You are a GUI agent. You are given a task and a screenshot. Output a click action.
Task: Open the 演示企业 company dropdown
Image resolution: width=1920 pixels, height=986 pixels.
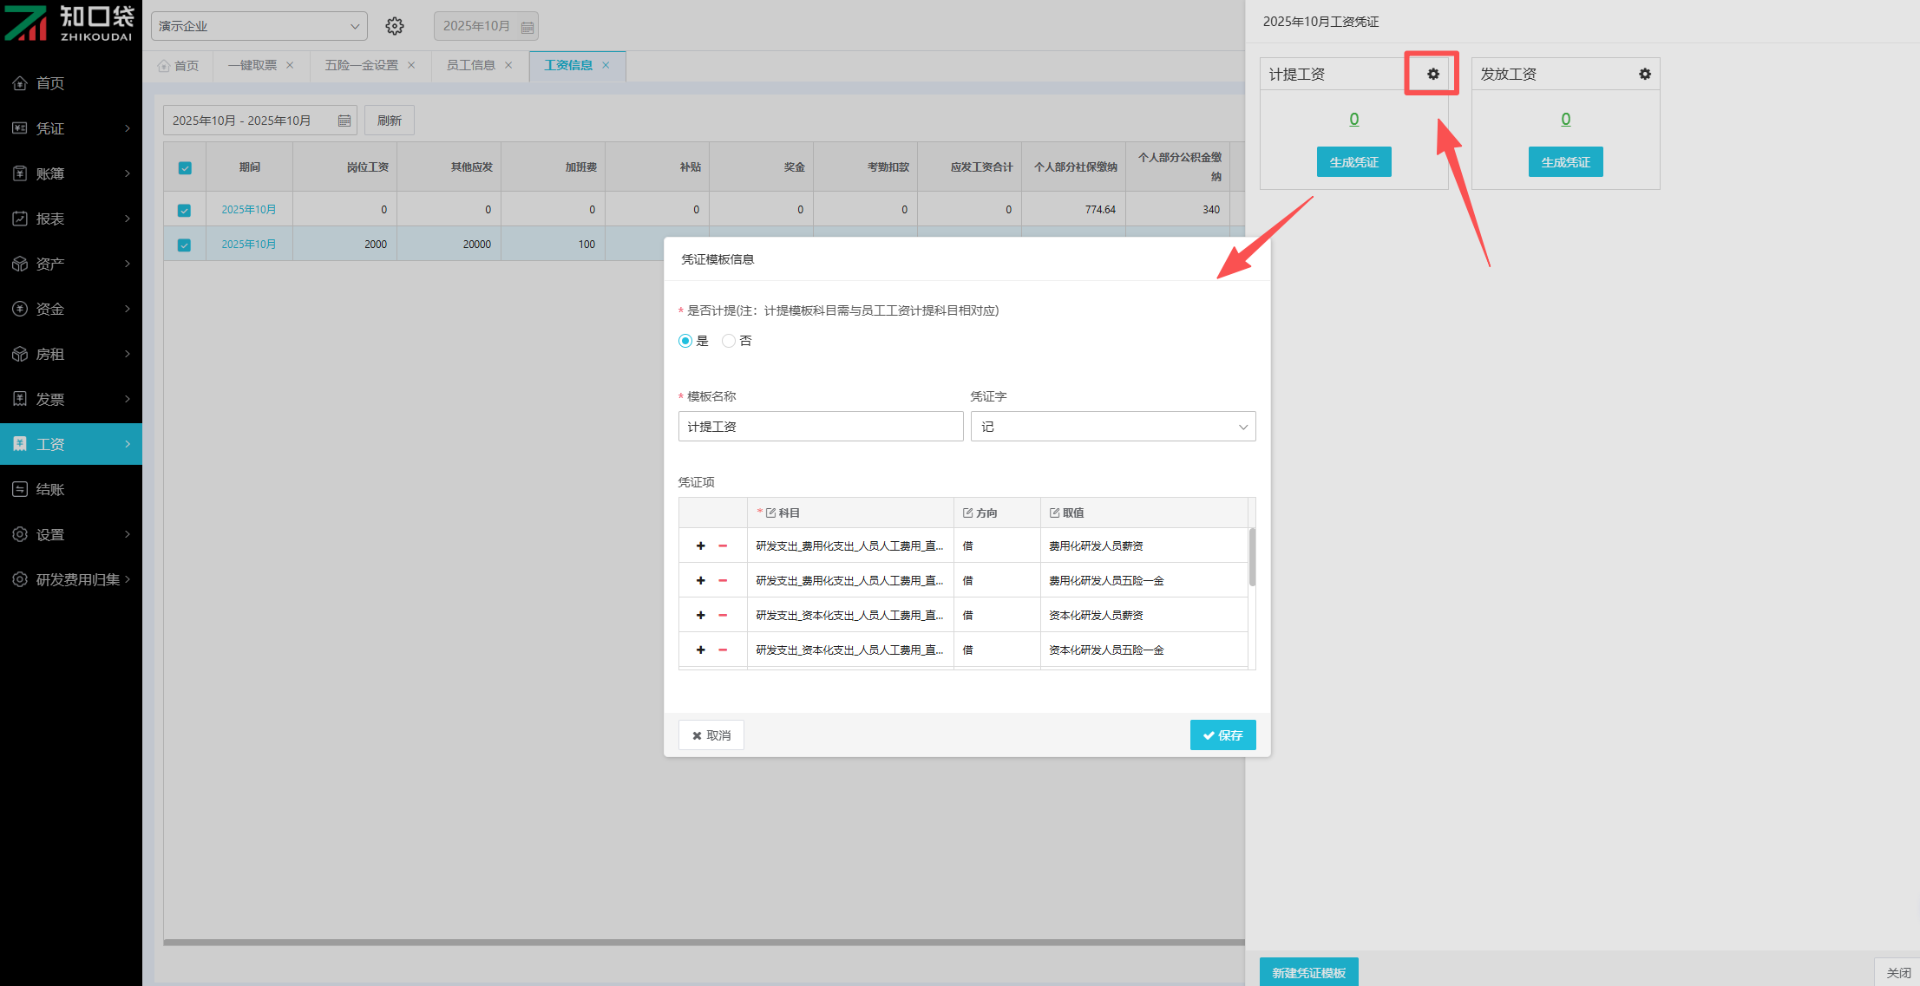tap(259, 26)
